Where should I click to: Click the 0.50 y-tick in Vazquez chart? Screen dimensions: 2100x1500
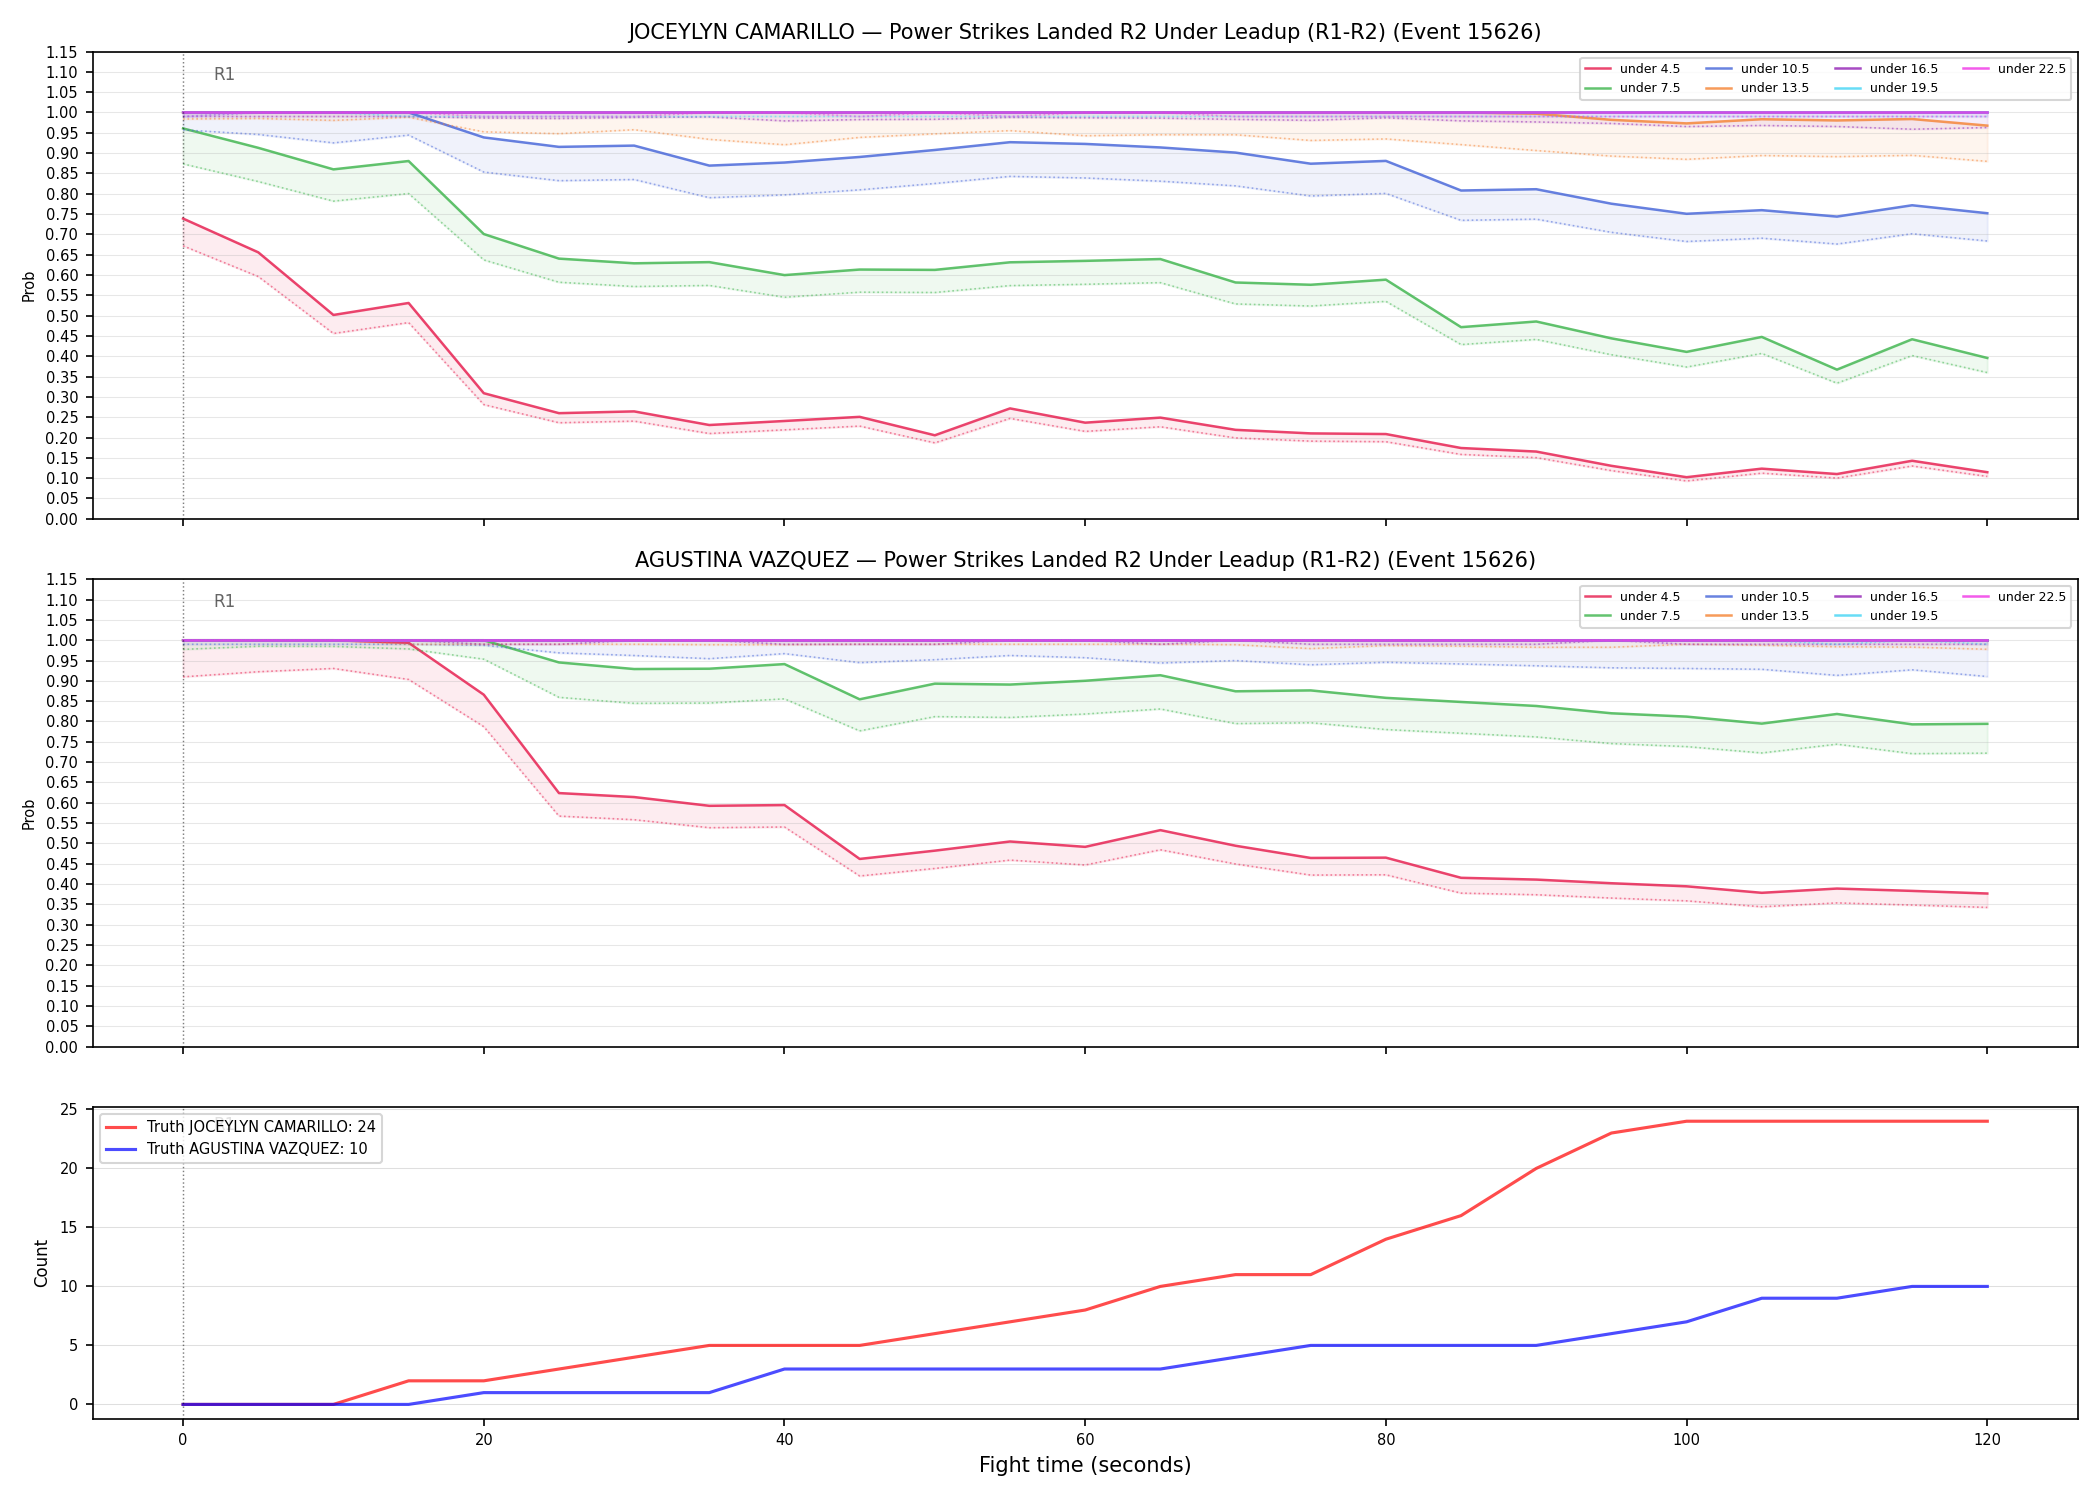pos(62,844)
